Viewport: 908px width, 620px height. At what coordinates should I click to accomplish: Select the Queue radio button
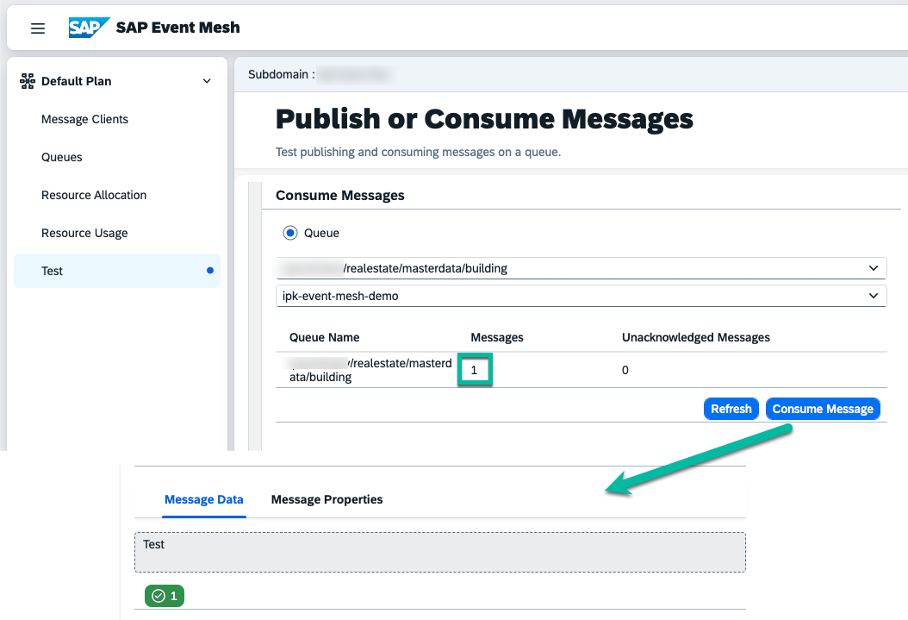(x=290, y=233)
